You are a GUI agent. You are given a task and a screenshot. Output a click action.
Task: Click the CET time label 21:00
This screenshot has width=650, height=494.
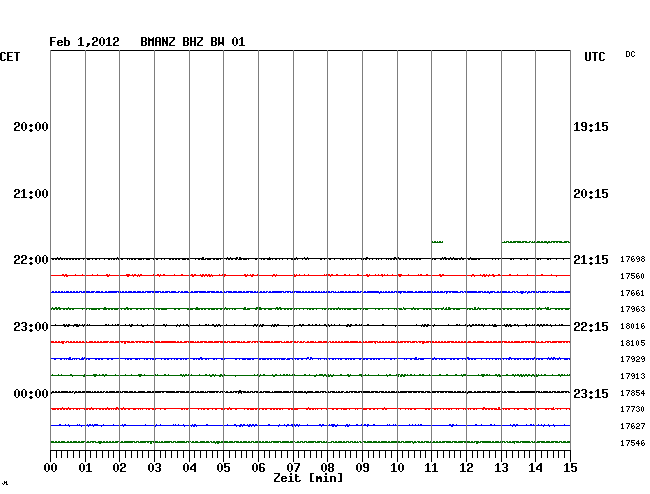point(31,194)
